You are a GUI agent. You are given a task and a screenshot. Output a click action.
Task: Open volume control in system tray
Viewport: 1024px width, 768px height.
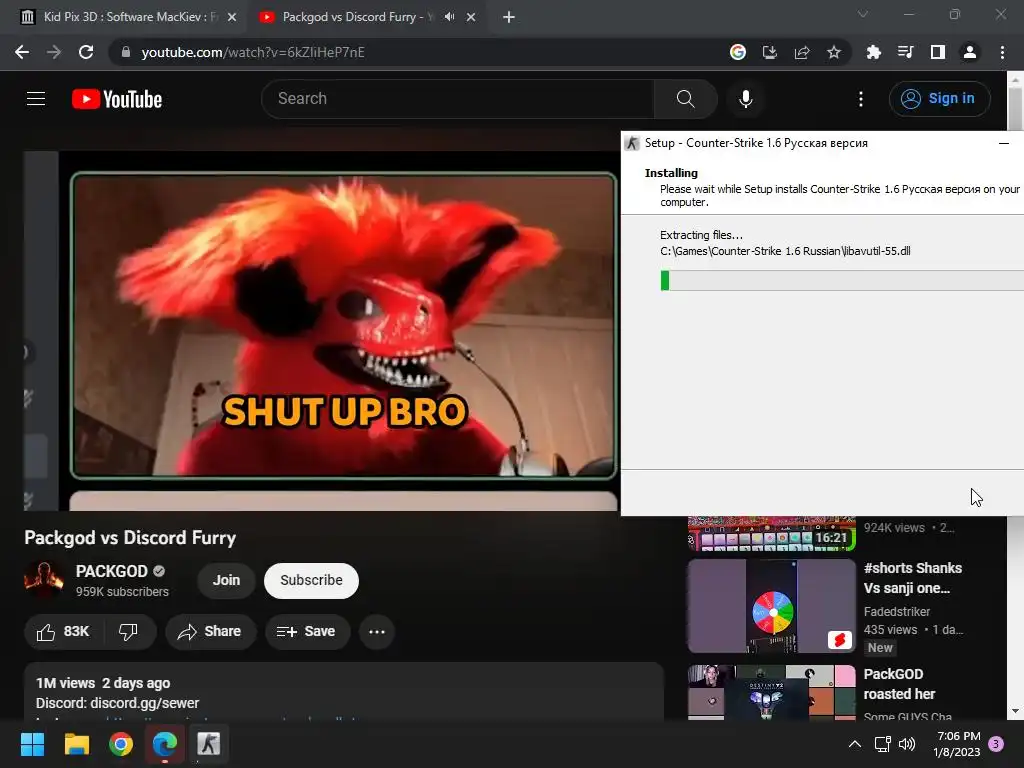pyautogui.click(x=907, y=744)
